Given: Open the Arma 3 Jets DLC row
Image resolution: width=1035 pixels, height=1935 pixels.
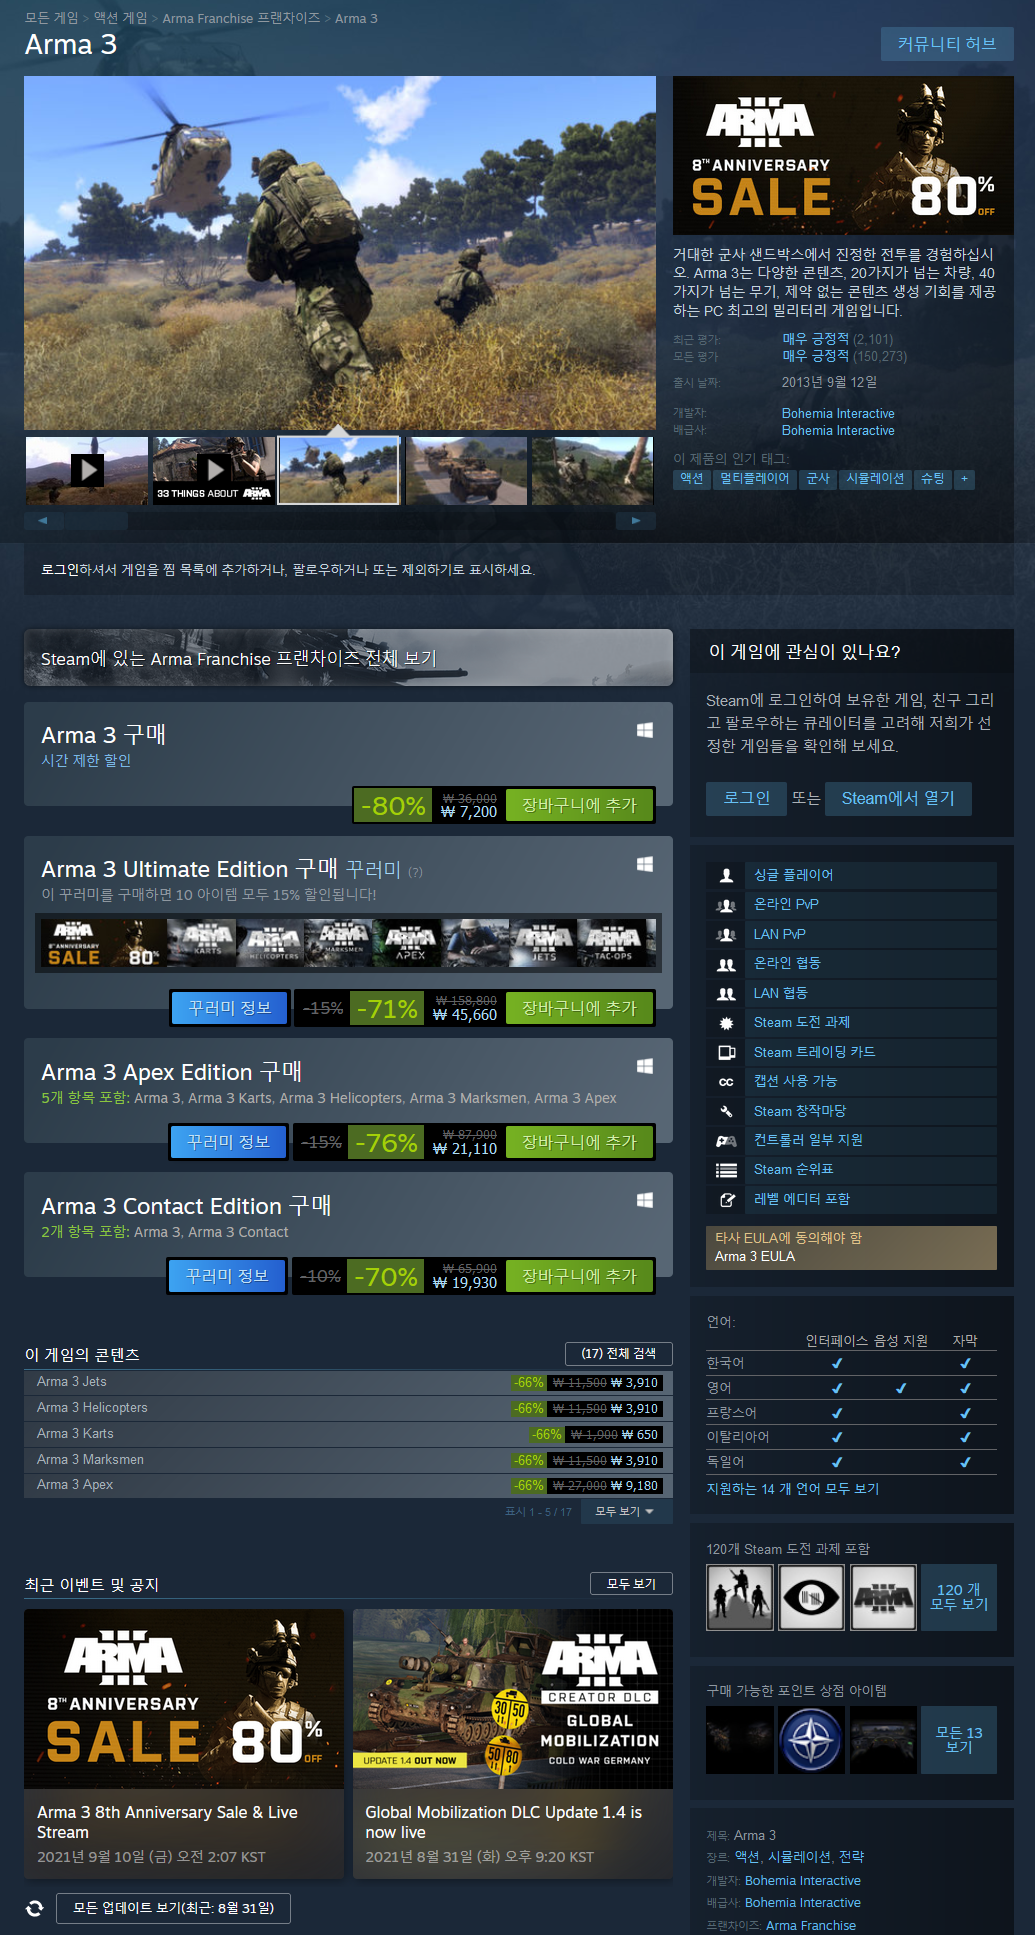Looking at the screenshot, I should click(x=348, y=1383).
